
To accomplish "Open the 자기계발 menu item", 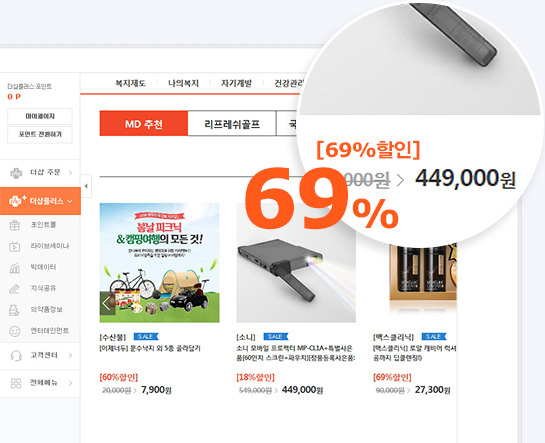I will point(236,83).
